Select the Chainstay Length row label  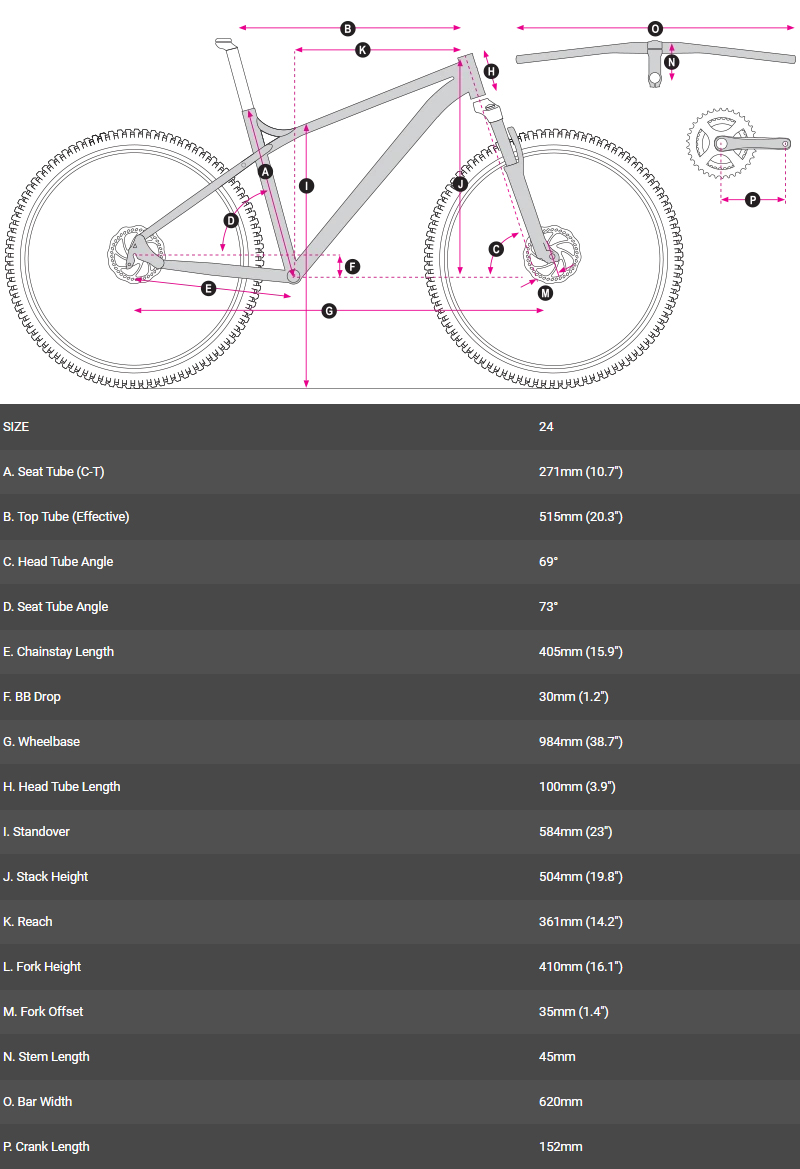pos(58,652)
